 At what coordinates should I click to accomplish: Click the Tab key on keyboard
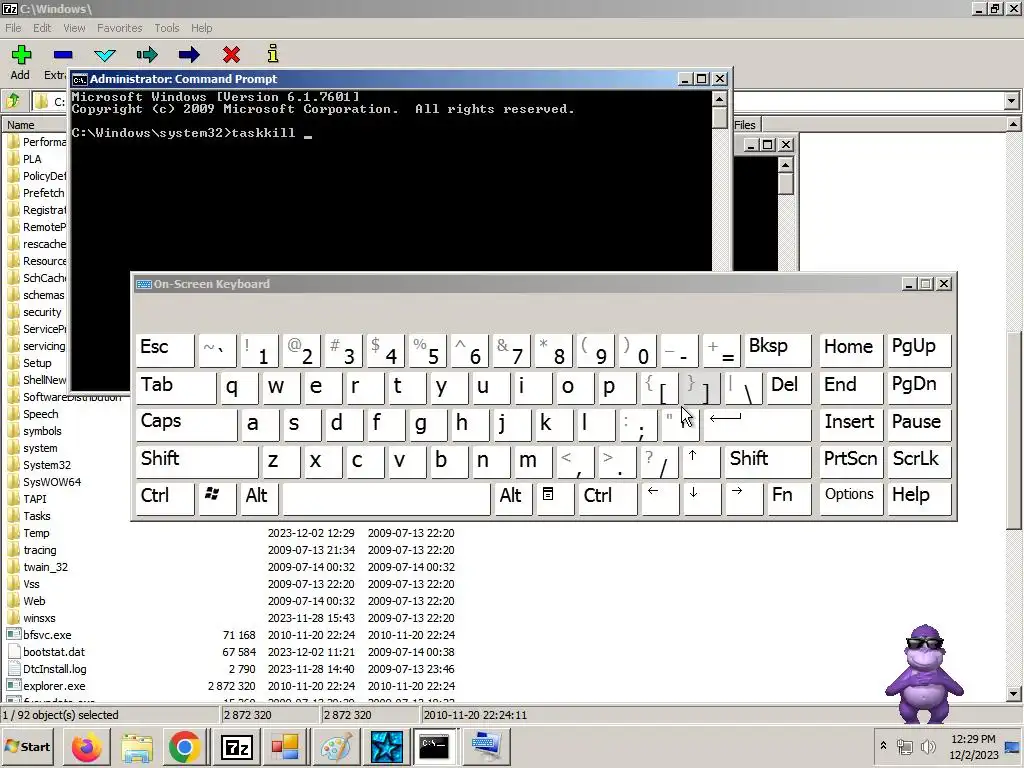pos(176,387)
